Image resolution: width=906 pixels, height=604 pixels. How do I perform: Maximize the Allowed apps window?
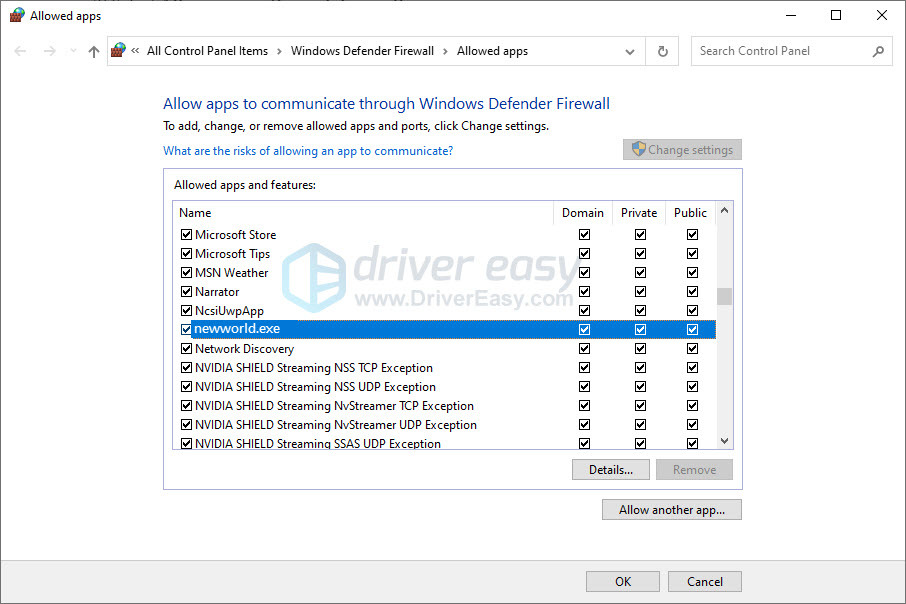tap(836, 15)
